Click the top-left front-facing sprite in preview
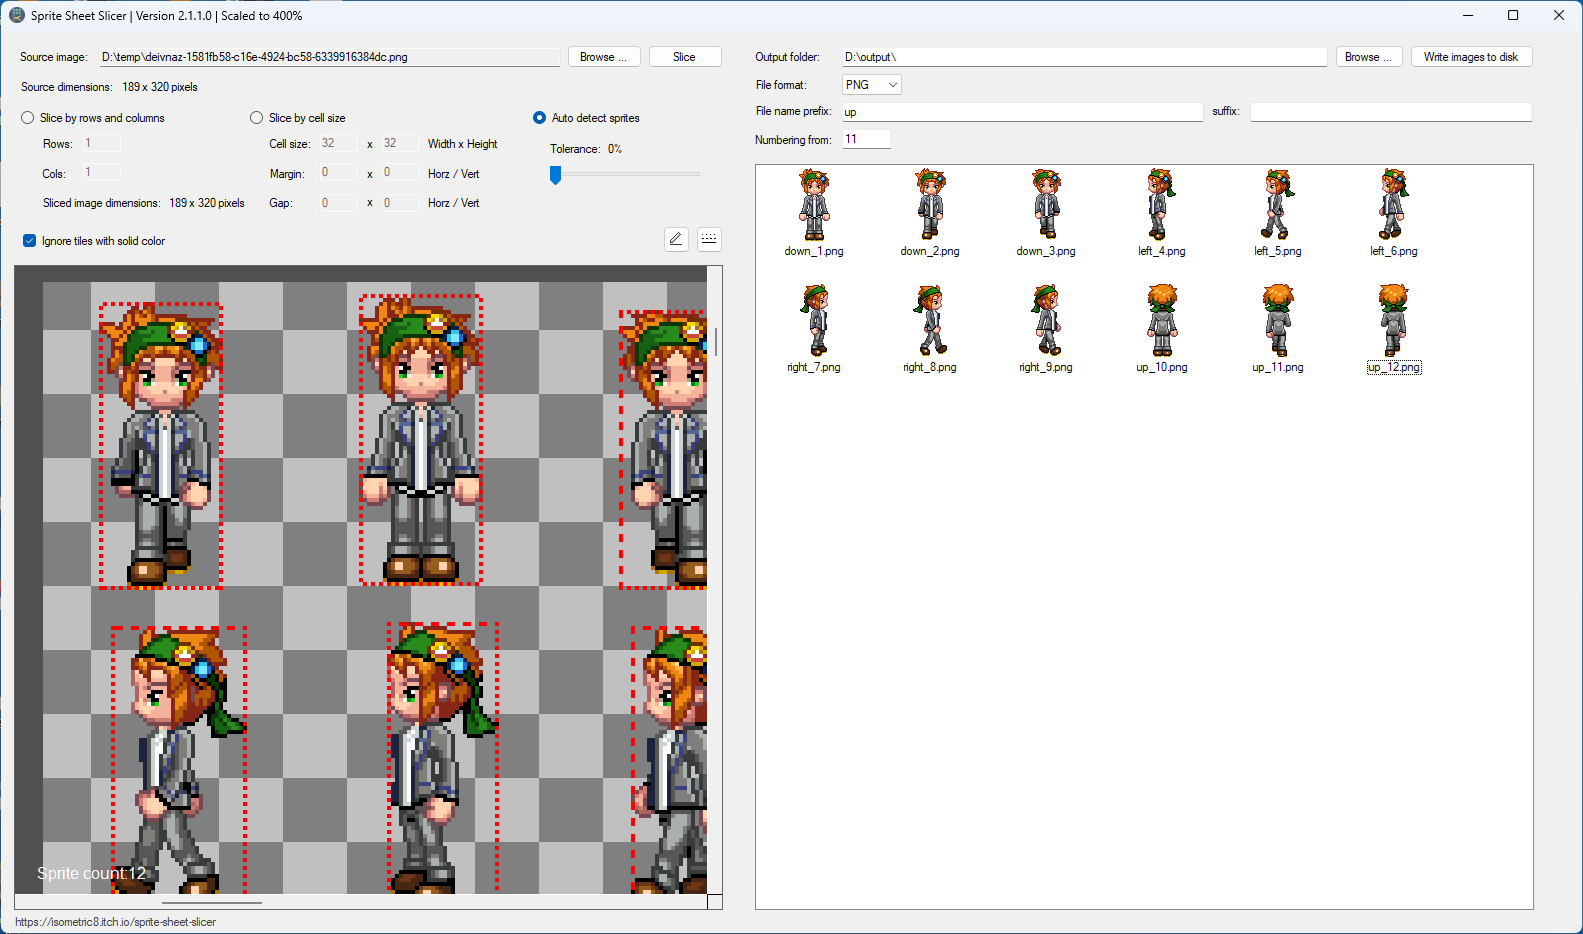The height and width of the screenshot is (934, 1583). (x=161, y=445)
